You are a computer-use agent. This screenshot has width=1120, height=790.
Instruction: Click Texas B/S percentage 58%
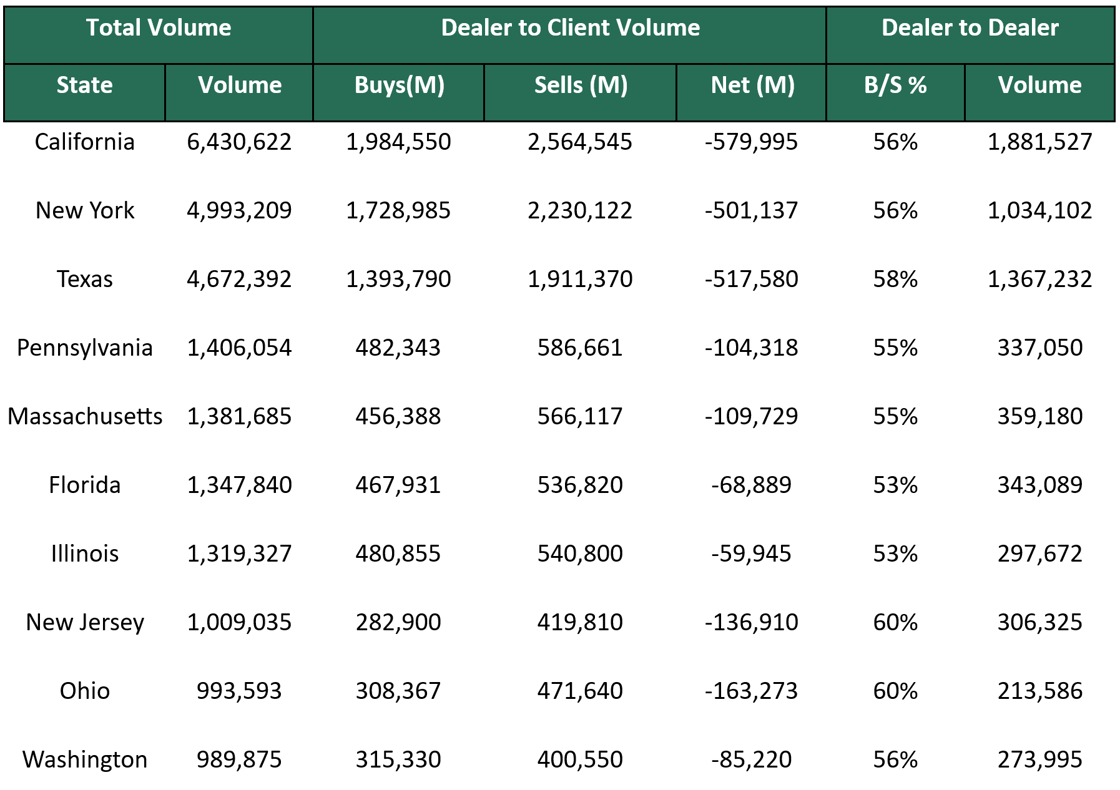point(895,279)
